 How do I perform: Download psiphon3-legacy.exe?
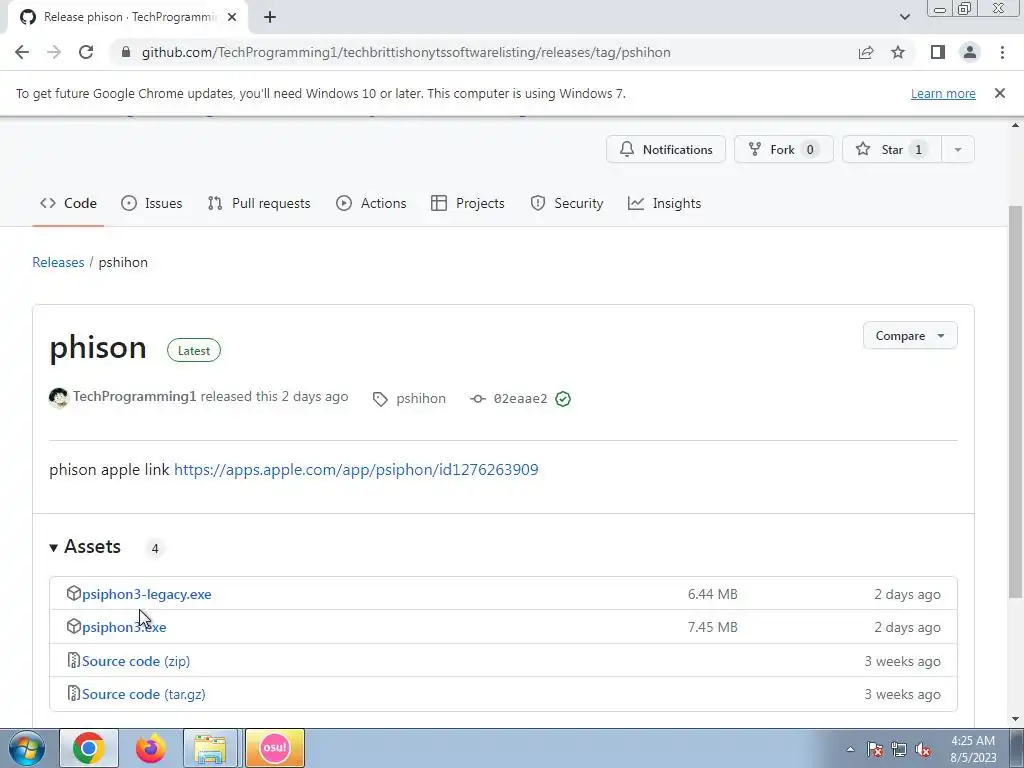click(x=146, y=594)
